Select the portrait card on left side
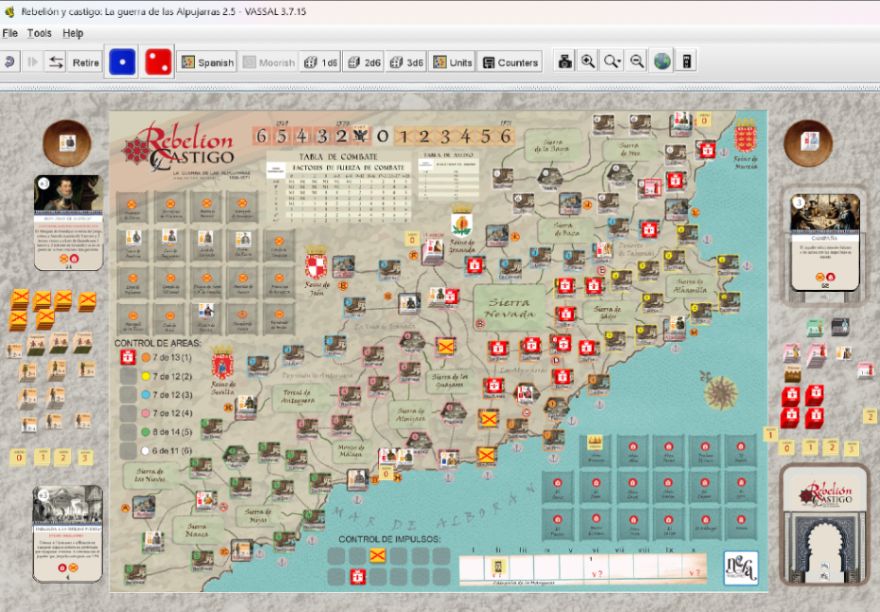The height and width of the screenshot is (612, 880). 68,222
